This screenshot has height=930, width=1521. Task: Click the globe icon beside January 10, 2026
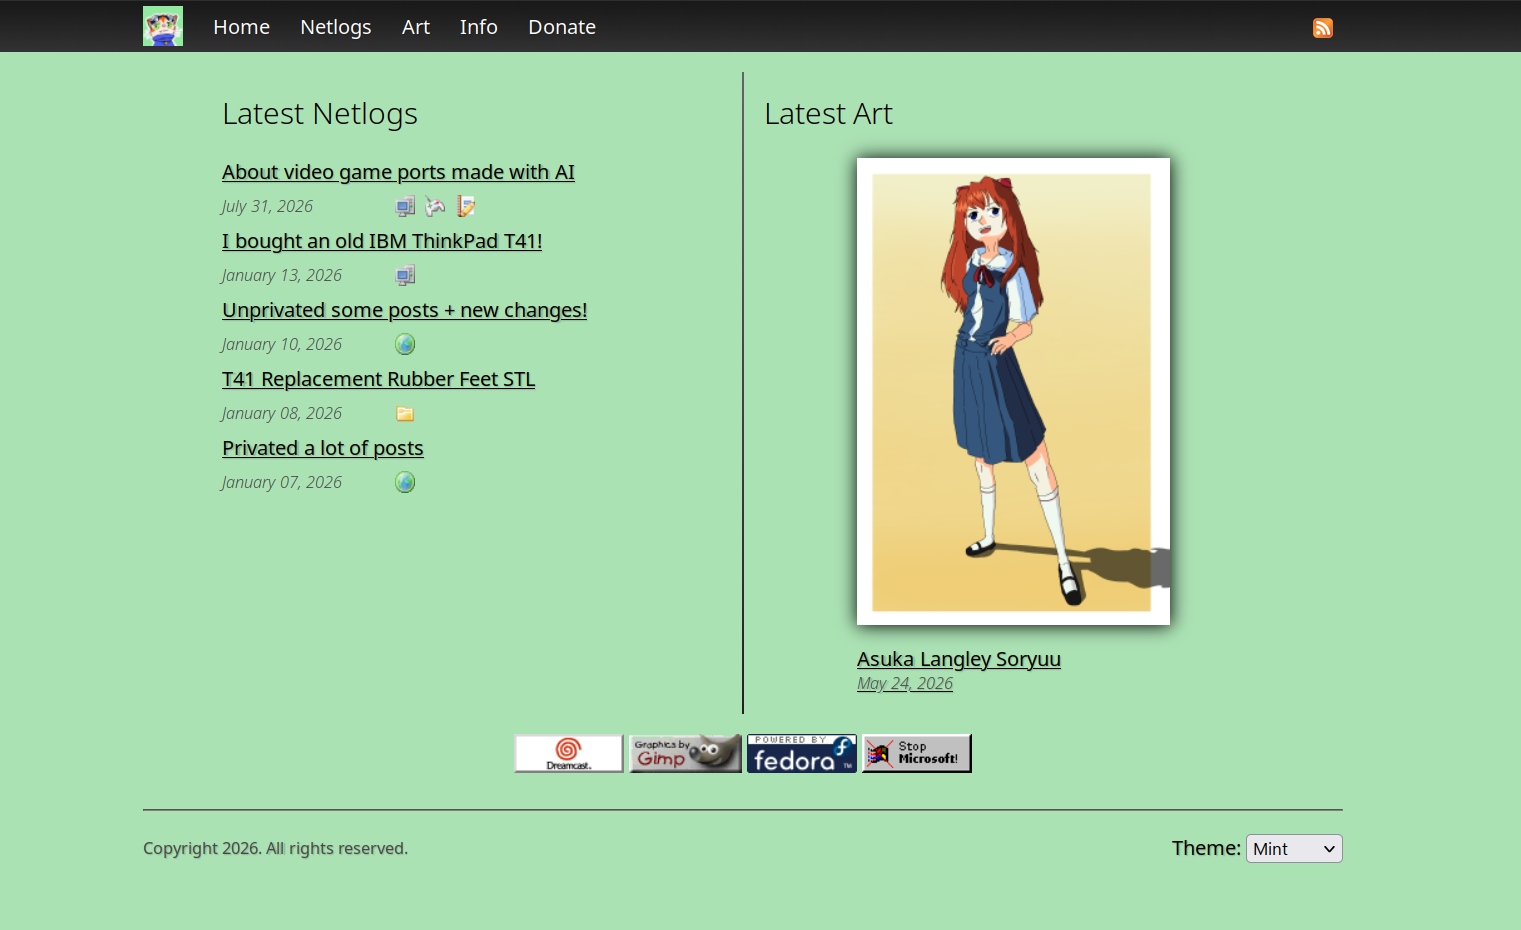[405, 345]
